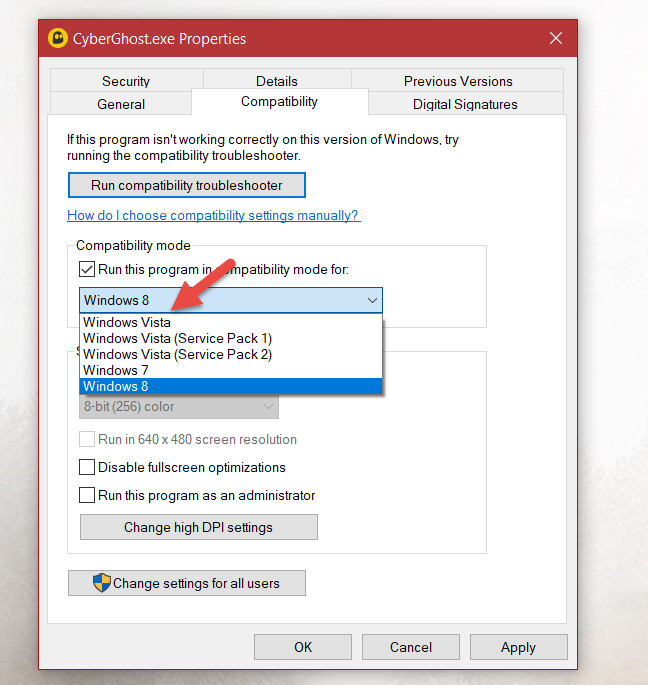This screenshot has width=648, height=685.
Task: Select Windows 7 from the dropdown list
Action: [x=231, y=370]
